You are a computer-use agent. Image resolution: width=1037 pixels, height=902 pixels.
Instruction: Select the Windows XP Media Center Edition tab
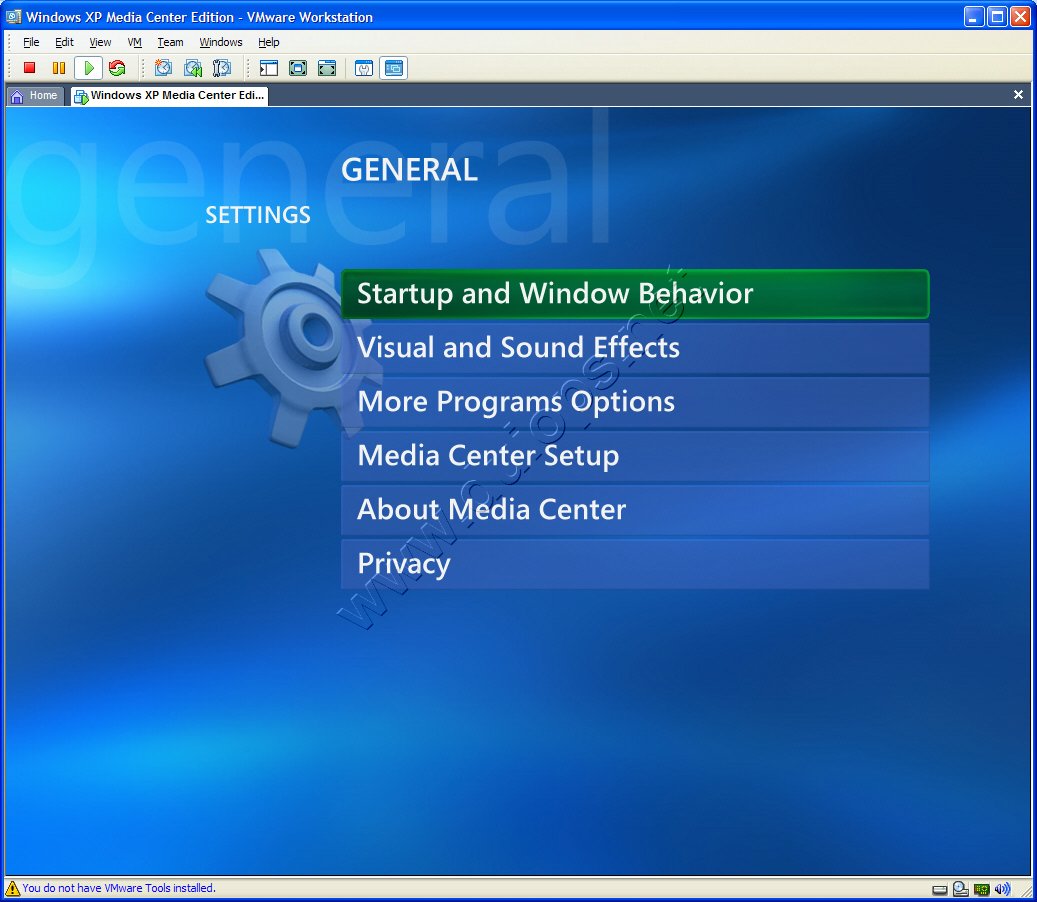pos(169,96)
